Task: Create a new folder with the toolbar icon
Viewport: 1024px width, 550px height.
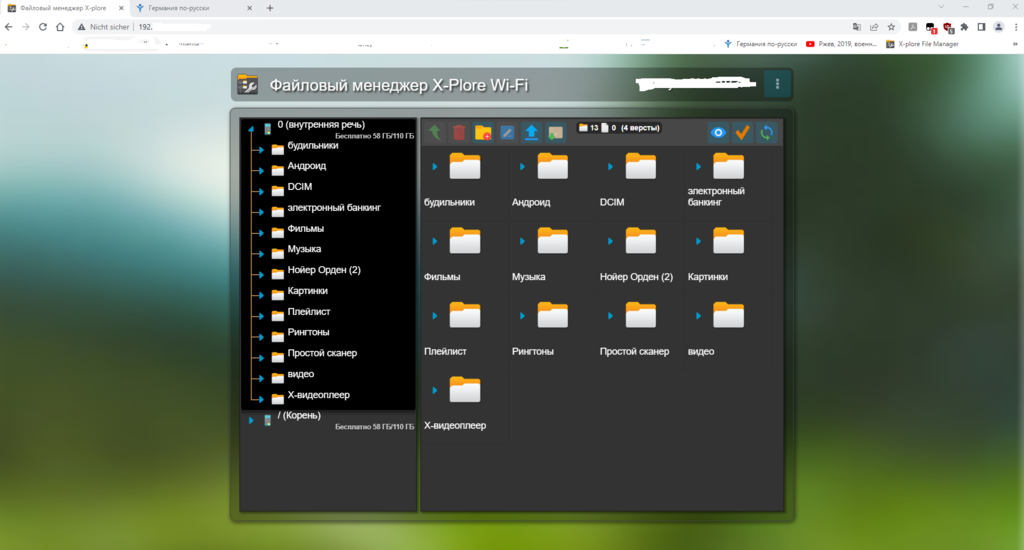Action: [483, 133]
